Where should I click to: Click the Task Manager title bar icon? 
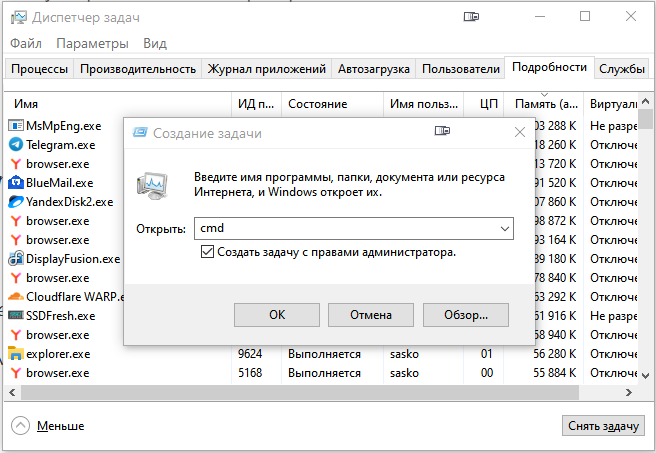[x=18, y=18]
